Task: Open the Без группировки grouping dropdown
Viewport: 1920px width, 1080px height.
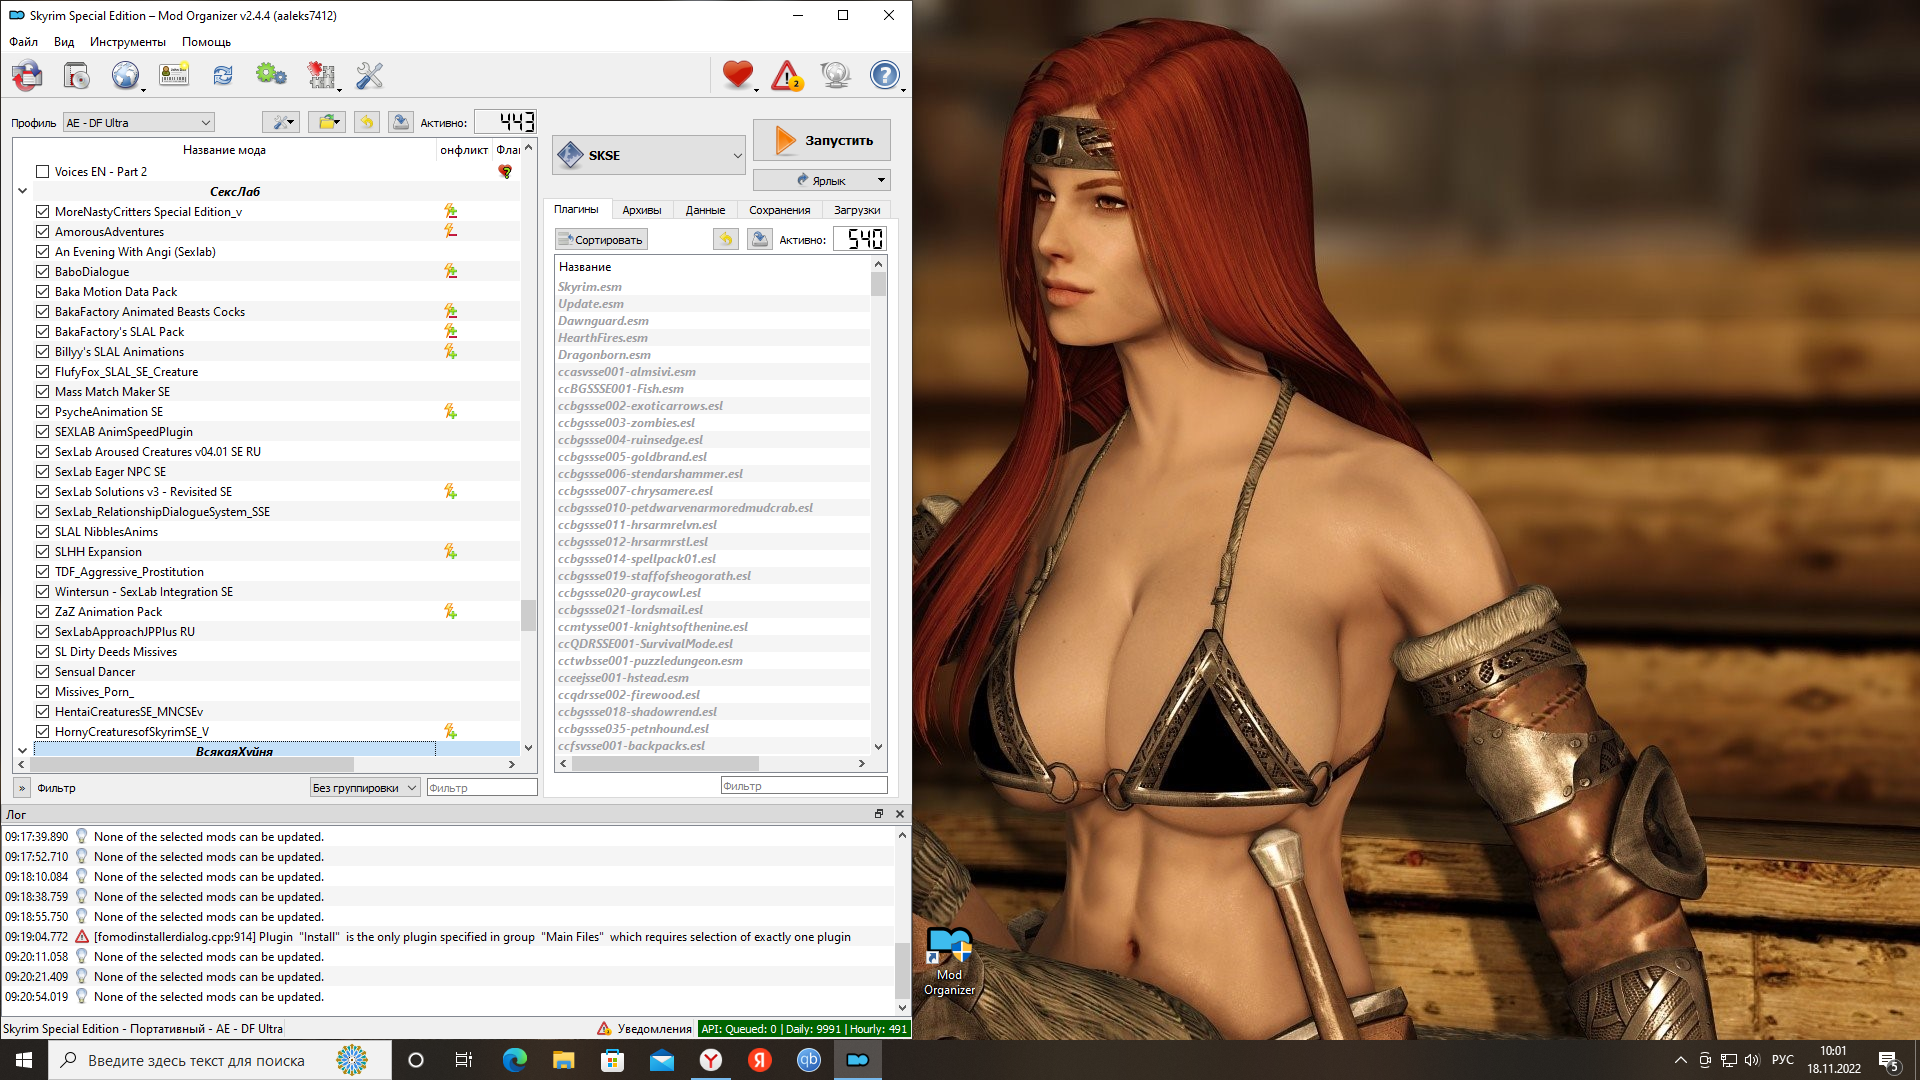Action: pos(364,788)
